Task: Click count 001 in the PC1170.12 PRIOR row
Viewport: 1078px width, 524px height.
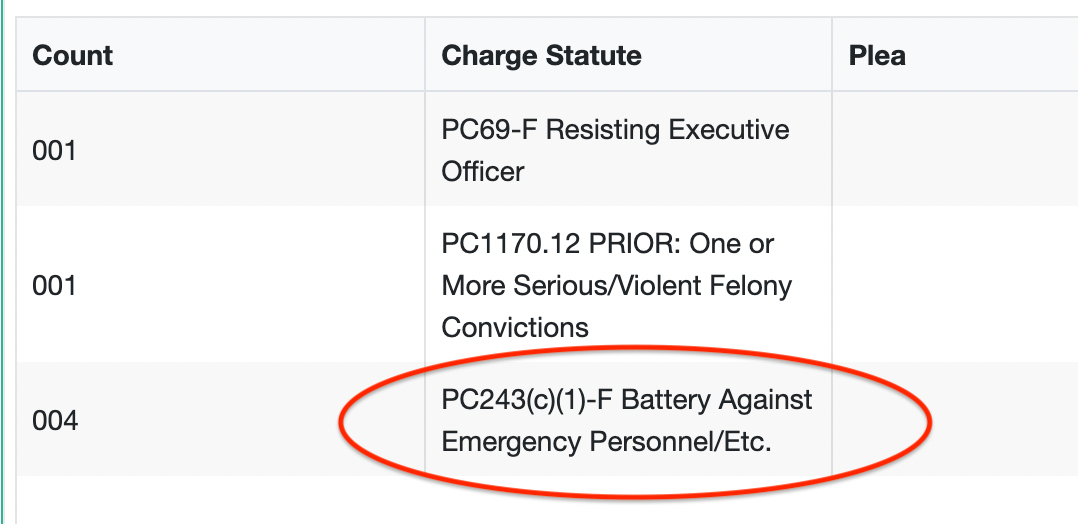Action: 55,286
